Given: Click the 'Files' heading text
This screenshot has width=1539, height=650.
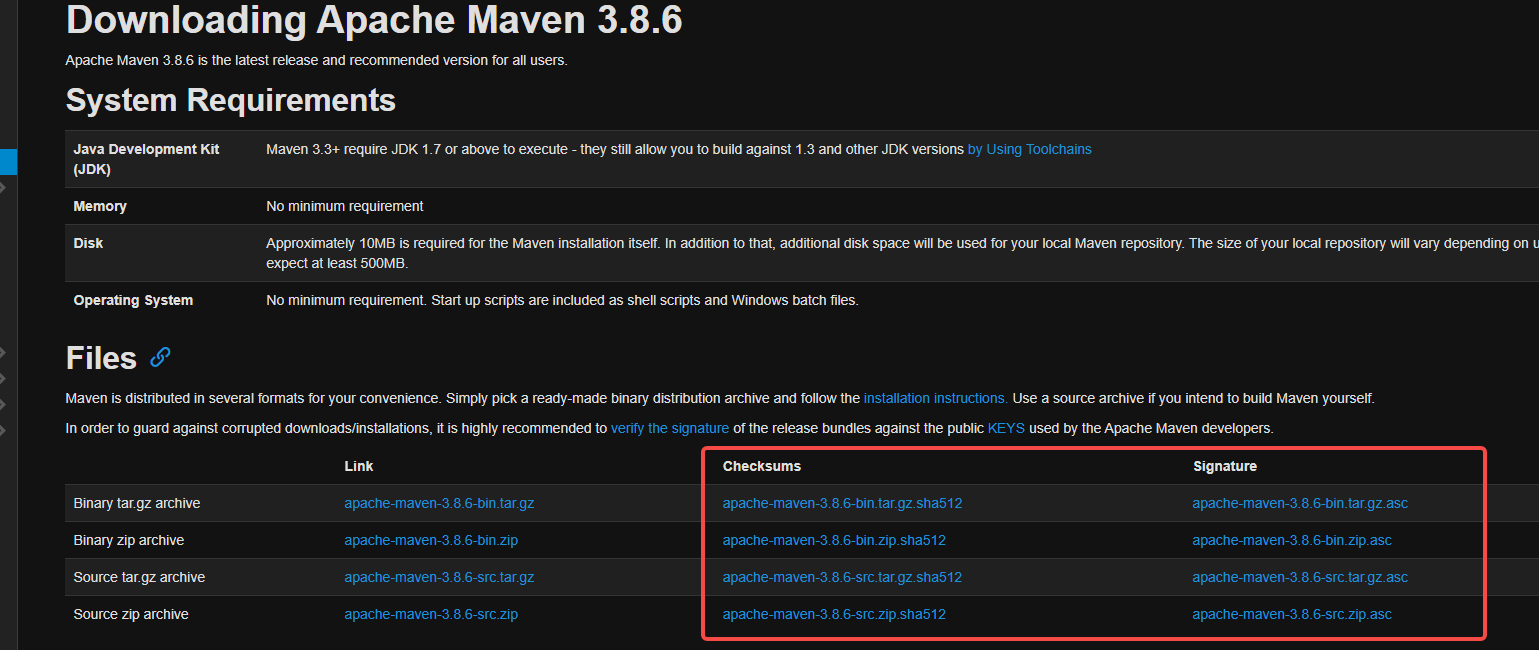Looking at the screenshot, I should coord(101,358).
